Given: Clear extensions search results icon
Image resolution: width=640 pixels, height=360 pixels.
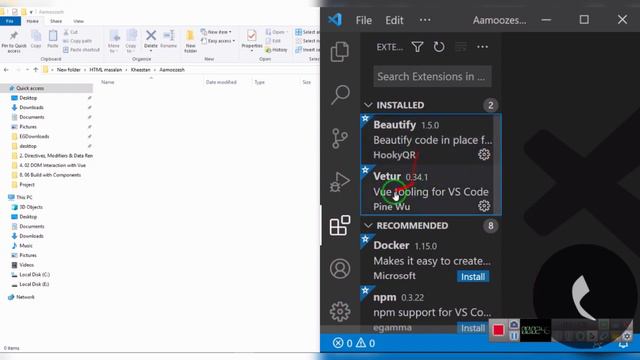Looking at the screenshot, I should pos(461,47).
